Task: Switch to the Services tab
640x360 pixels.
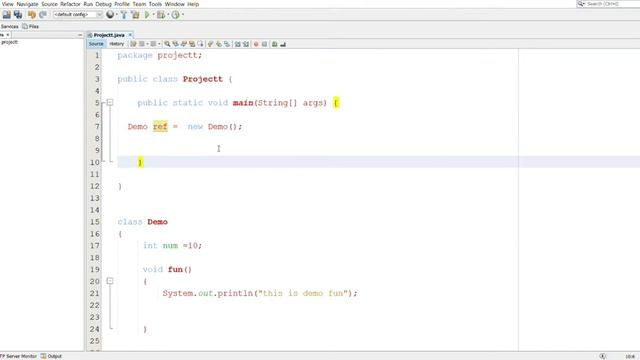Action: [x=9, y=27]
